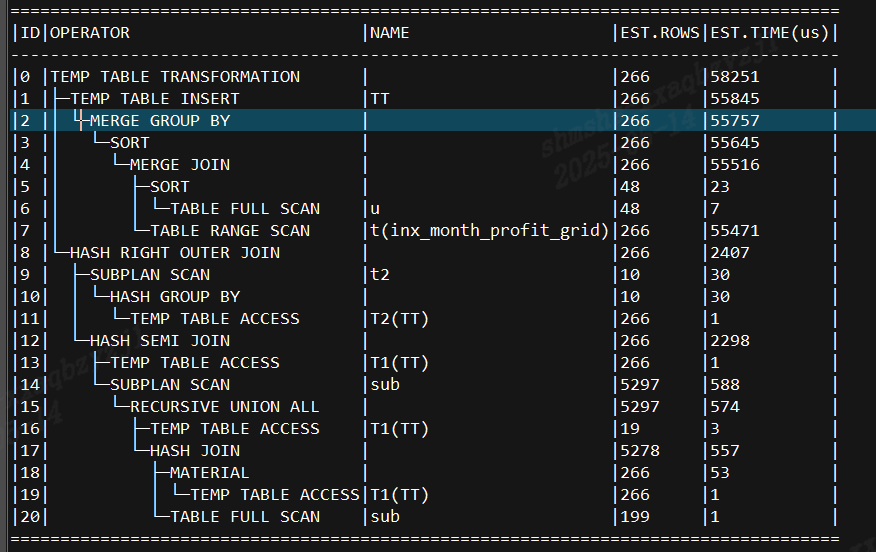Click the HASH GROUP BY operator

[175, 297]
